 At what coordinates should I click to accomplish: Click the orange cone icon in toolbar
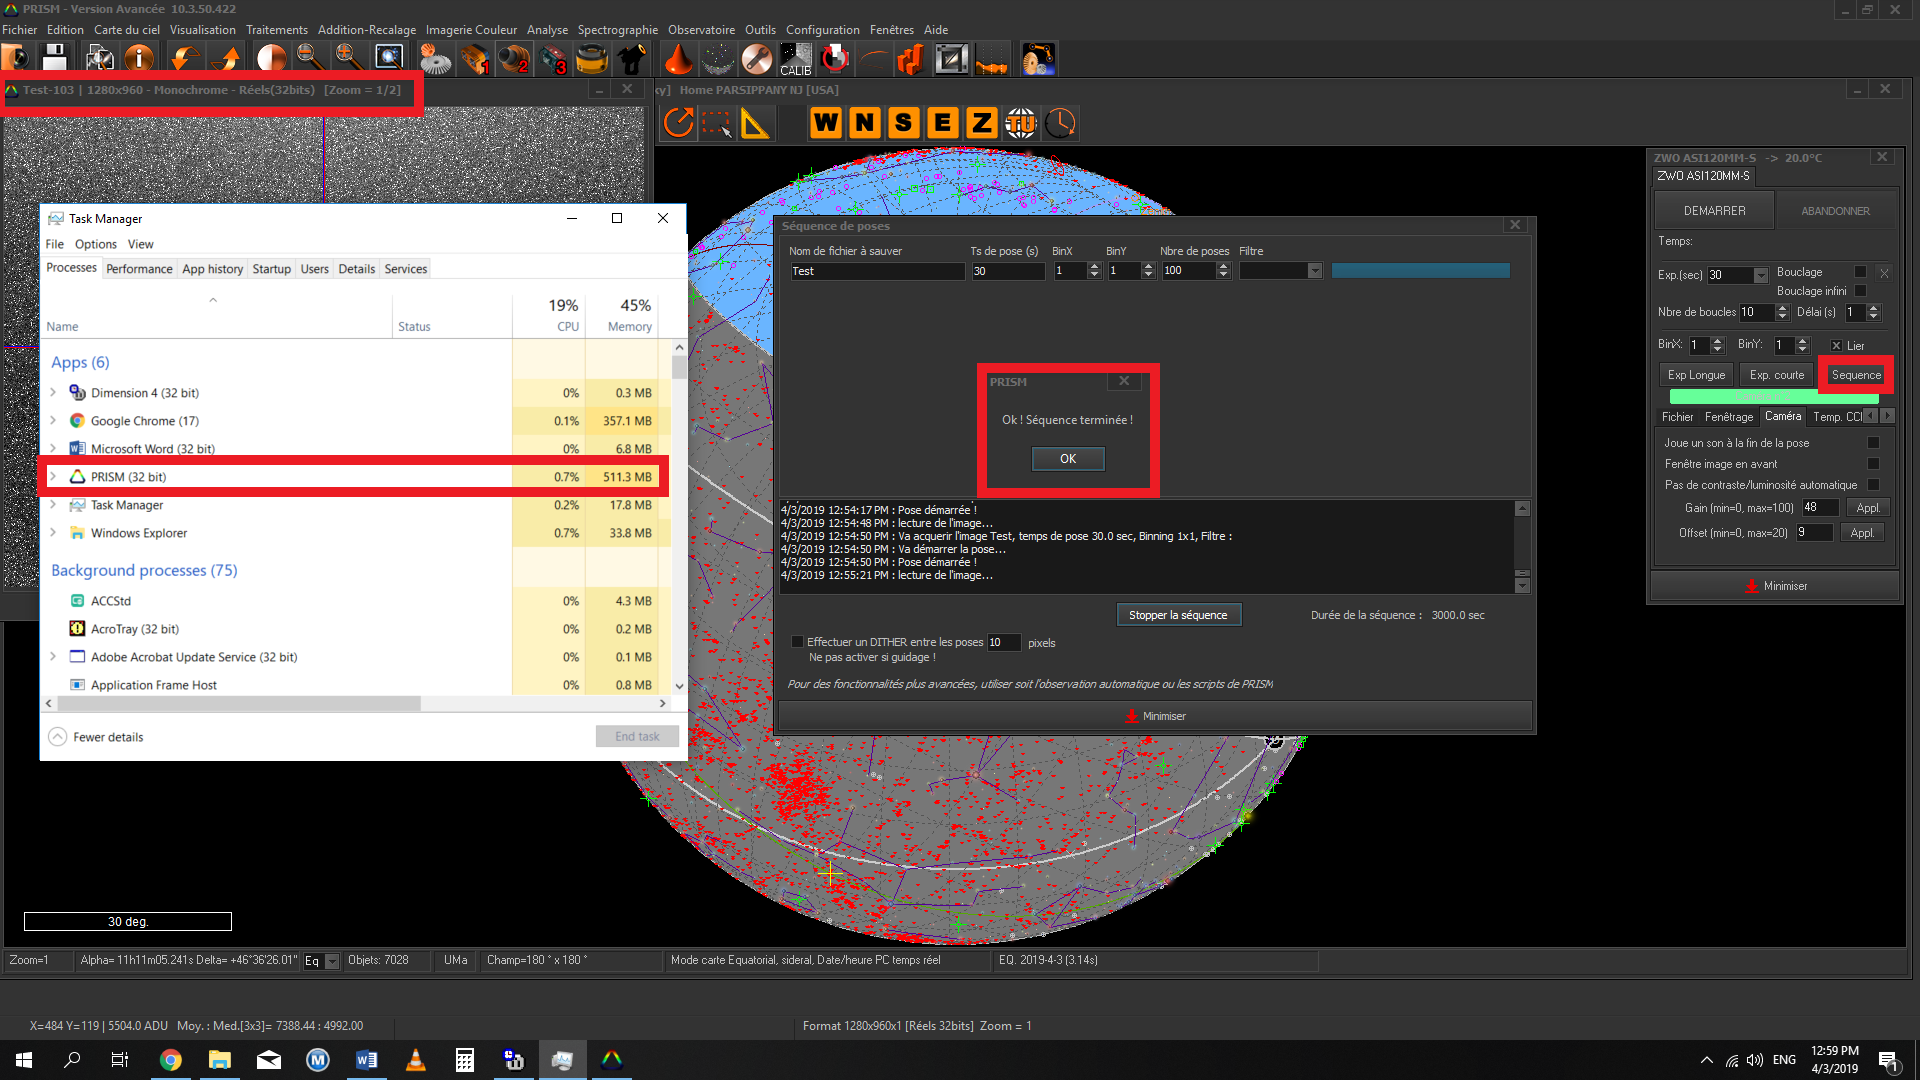click(678, 59)
